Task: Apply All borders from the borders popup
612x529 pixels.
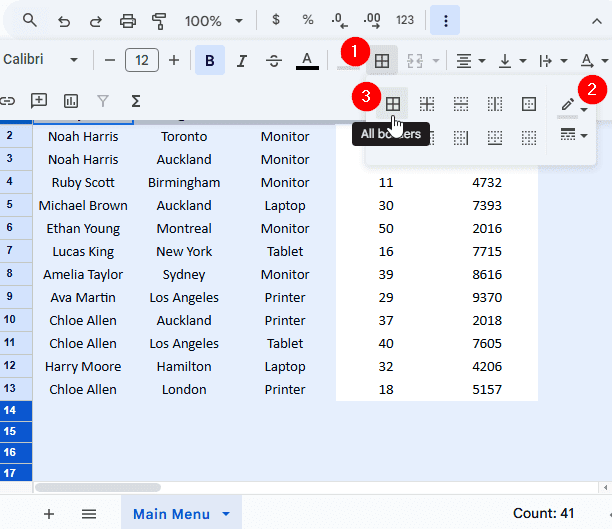Action: (393, 104)
